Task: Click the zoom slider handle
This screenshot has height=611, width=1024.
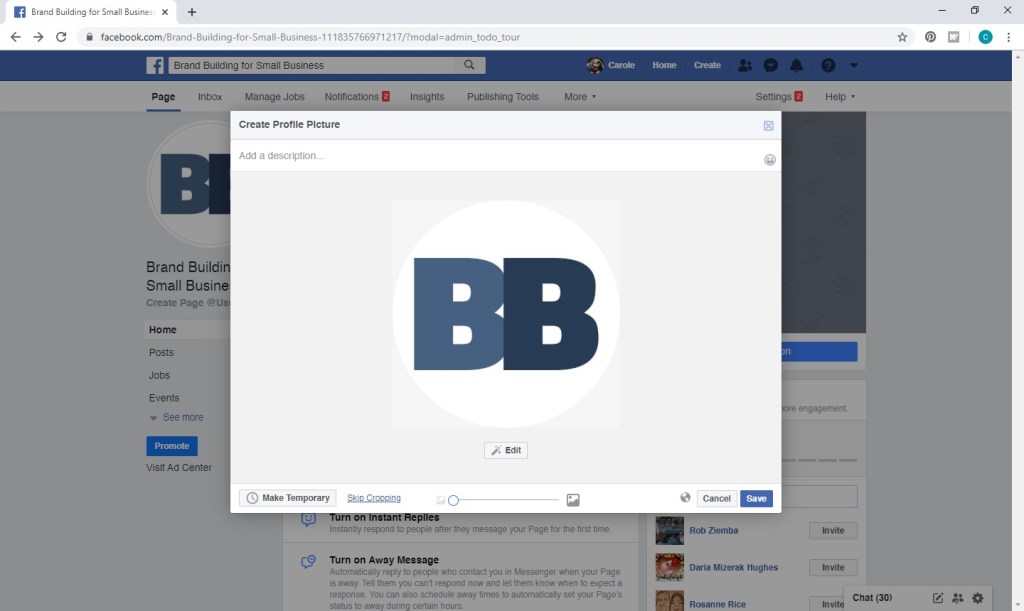Action: [x=453, y=500]
